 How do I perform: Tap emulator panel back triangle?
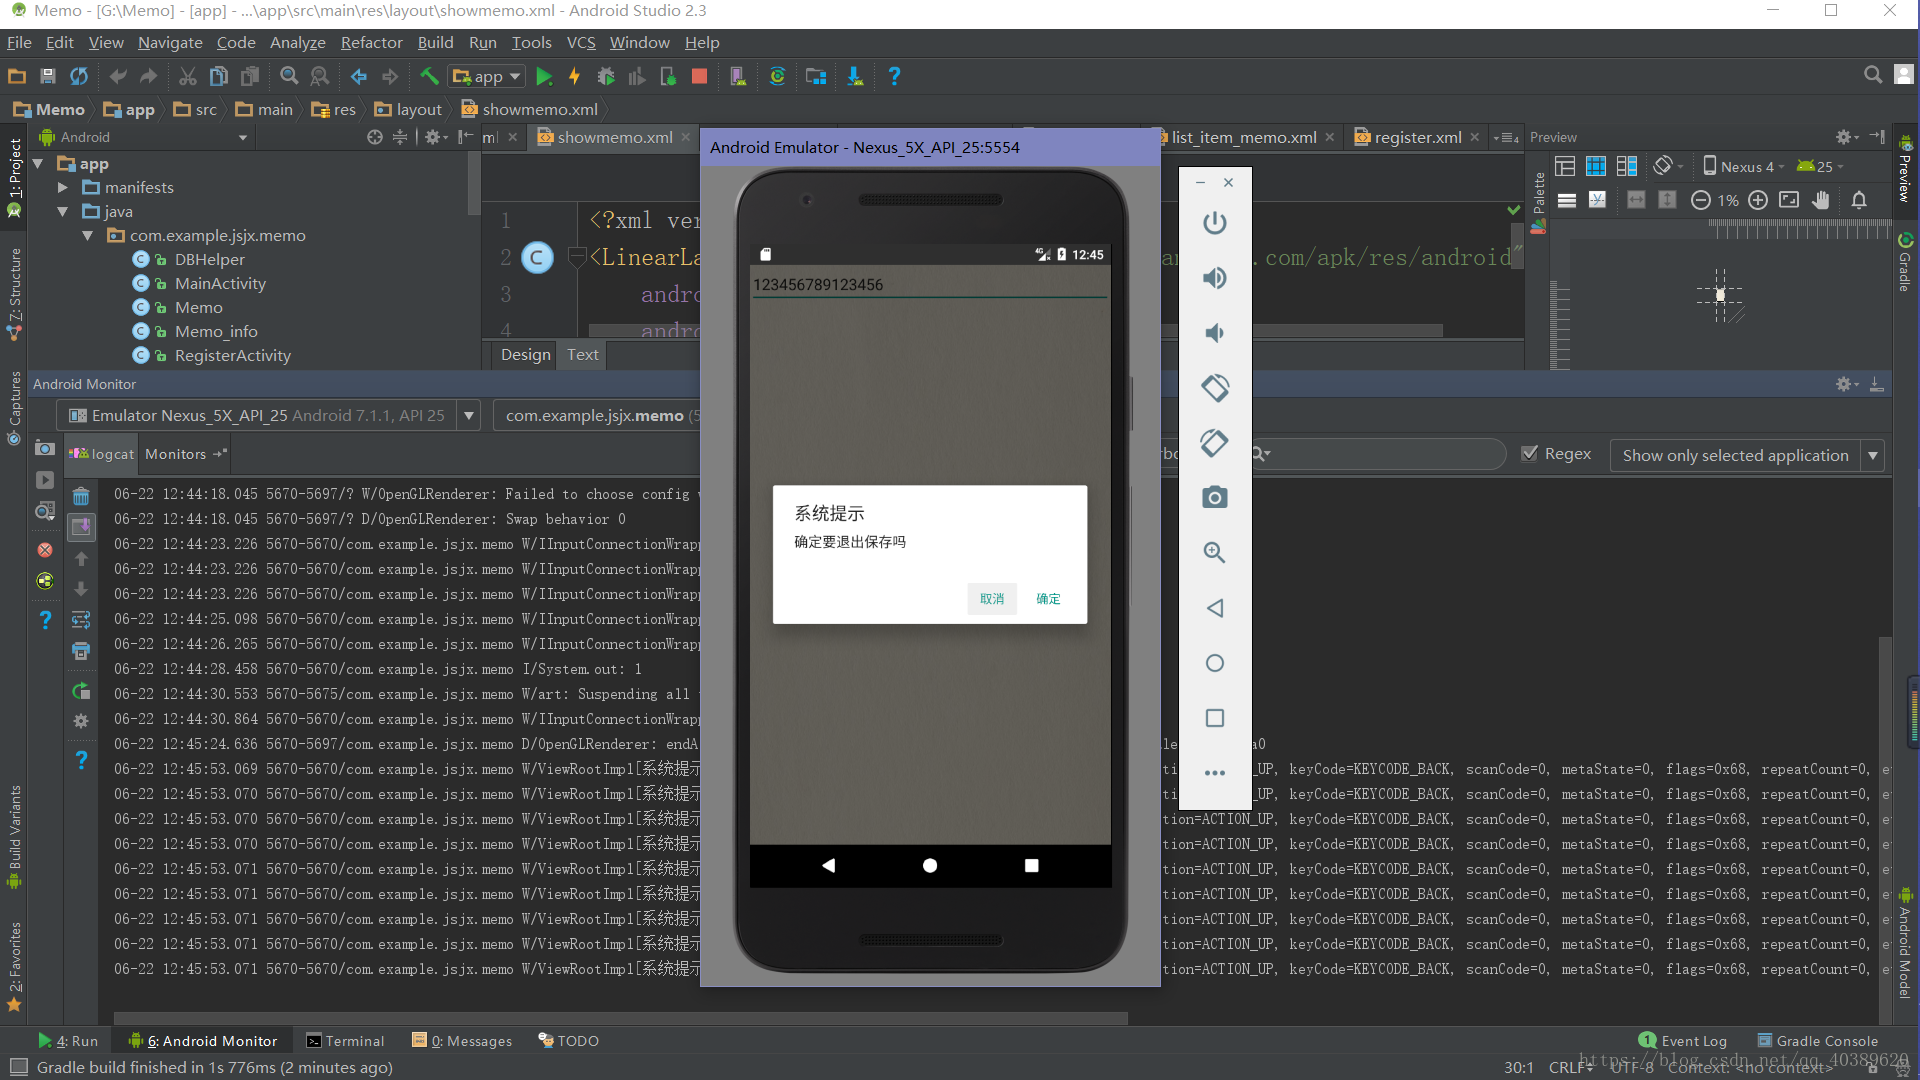click(1215, 608)
